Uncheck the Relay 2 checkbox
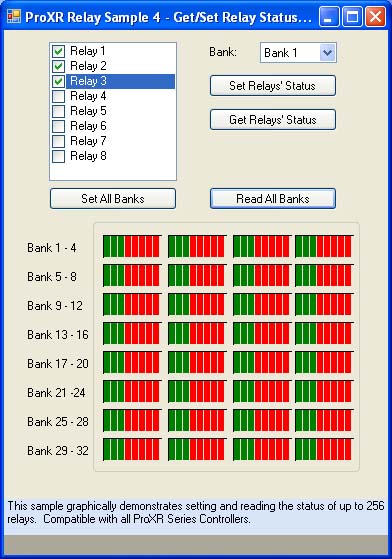Image resolution: width=392 pixels, height=559 pixels. tap(58, 66)
